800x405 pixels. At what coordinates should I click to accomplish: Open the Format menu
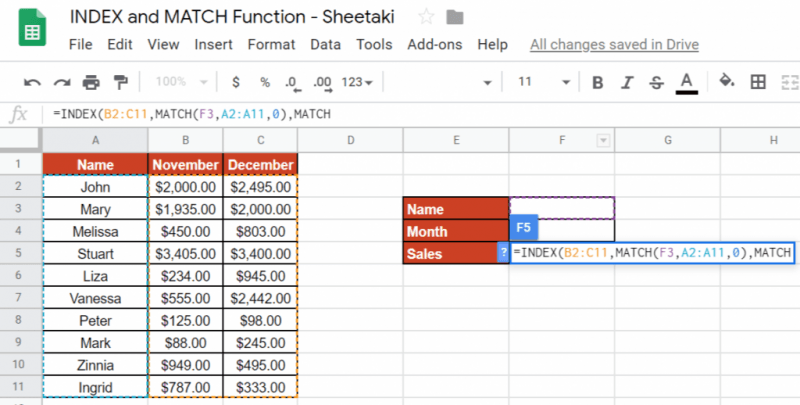pyautogui.click(x=271, y=44)
